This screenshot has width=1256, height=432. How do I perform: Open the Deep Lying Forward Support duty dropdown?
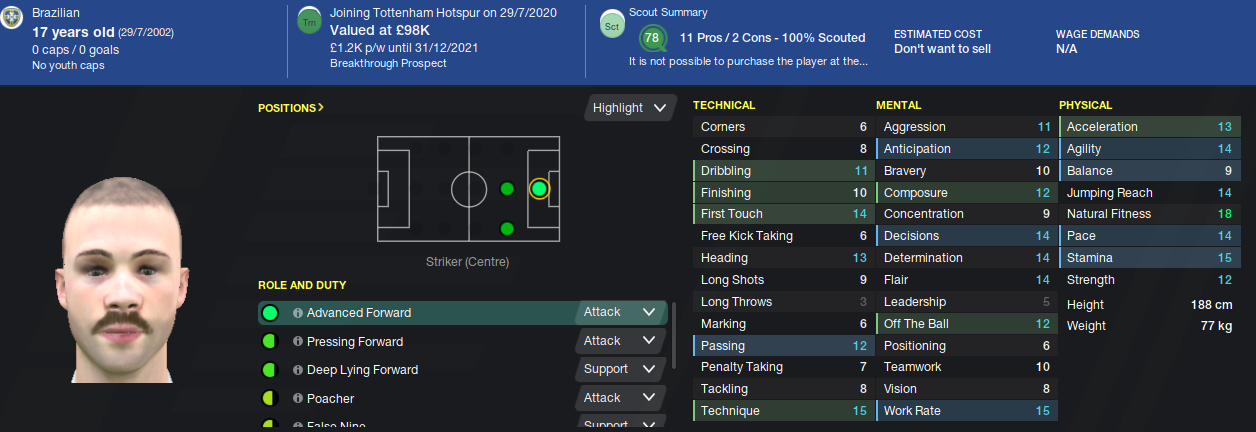pos(622,369)
